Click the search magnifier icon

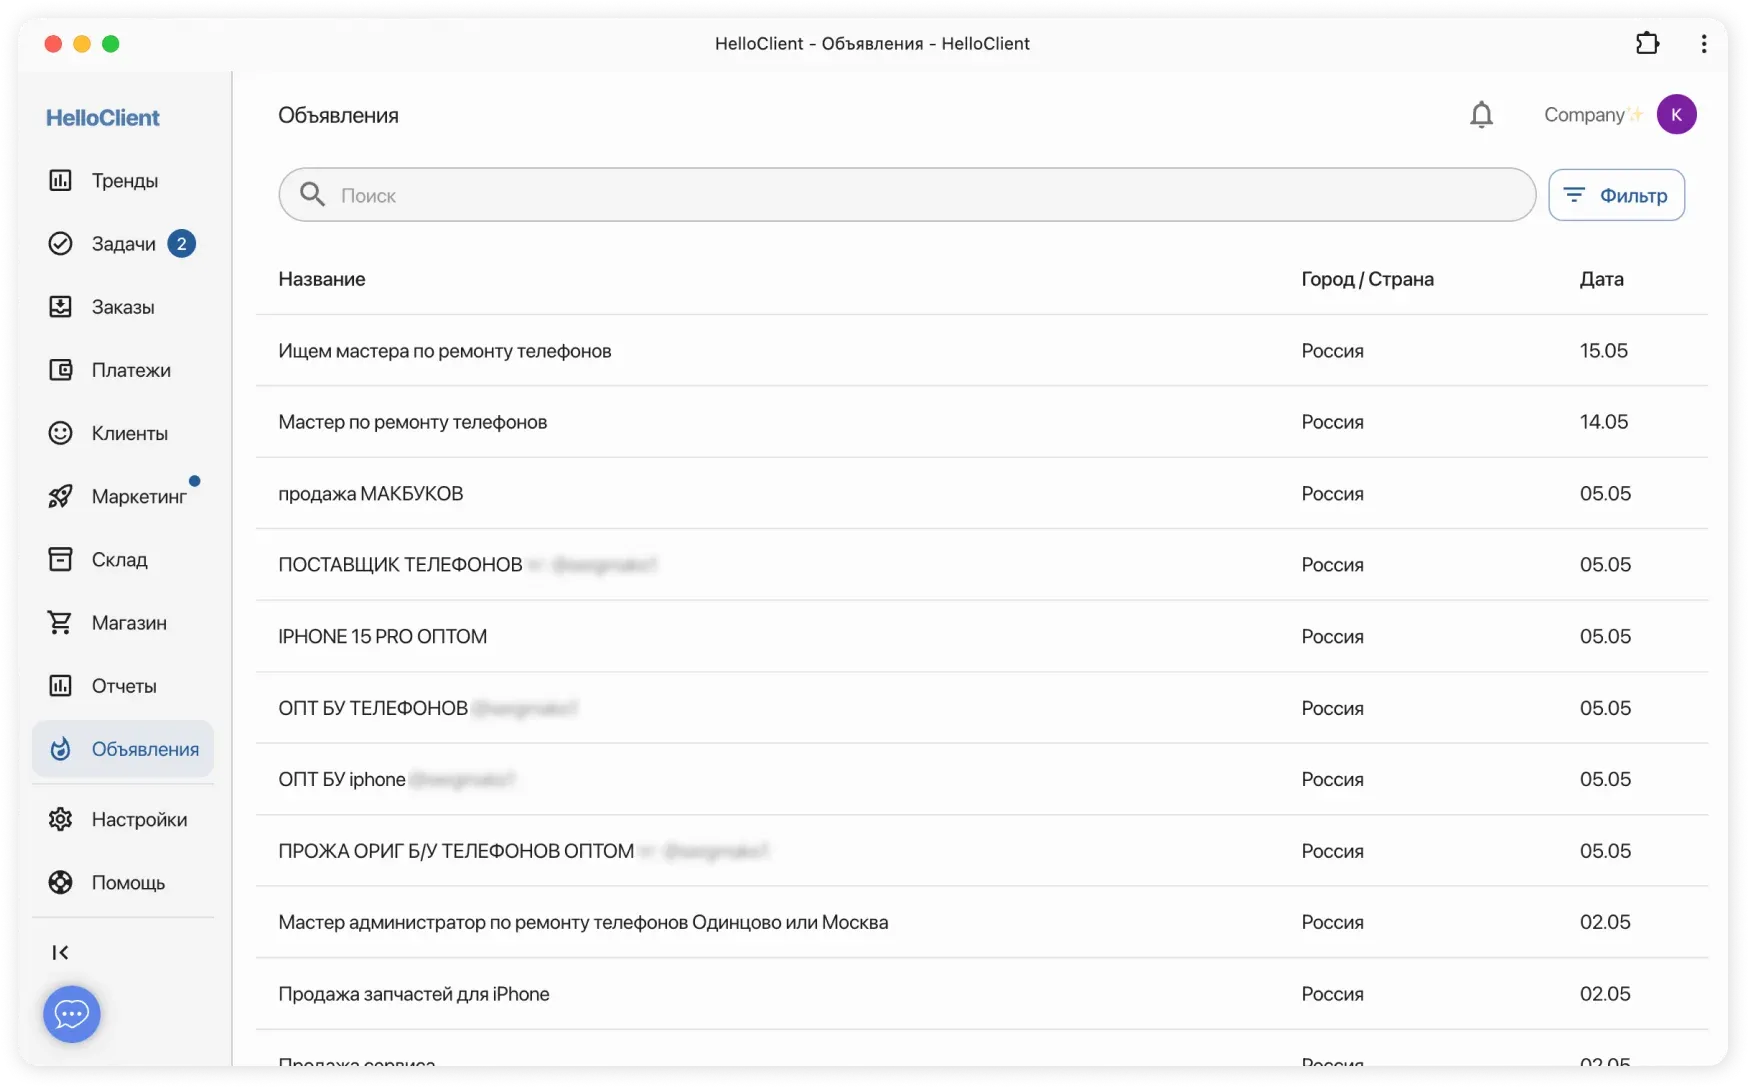(x=313, y=195)
